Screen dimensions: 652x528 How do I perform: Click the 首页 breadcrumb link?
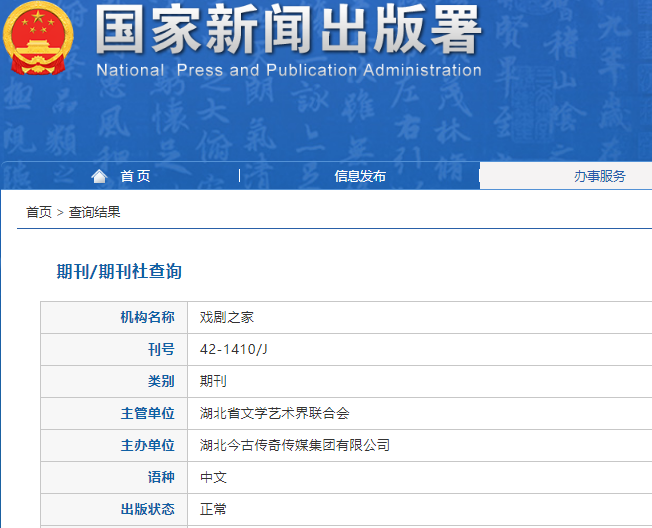tap(39, 212)
